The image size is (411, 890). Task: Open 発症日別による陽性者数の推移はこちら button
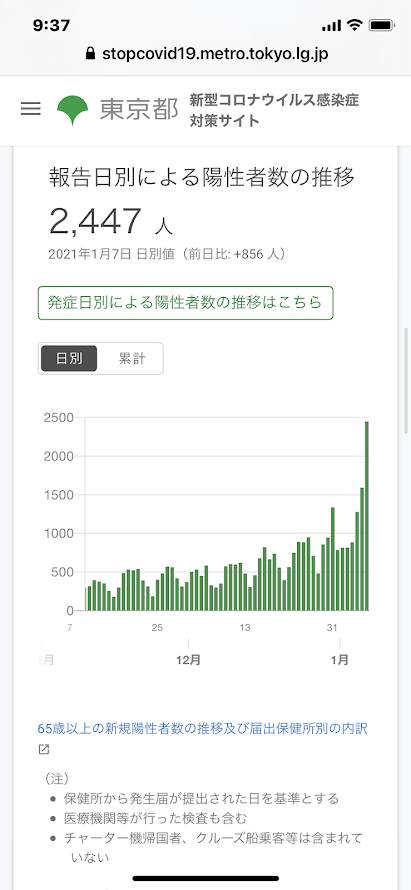[x=186, y=303]
